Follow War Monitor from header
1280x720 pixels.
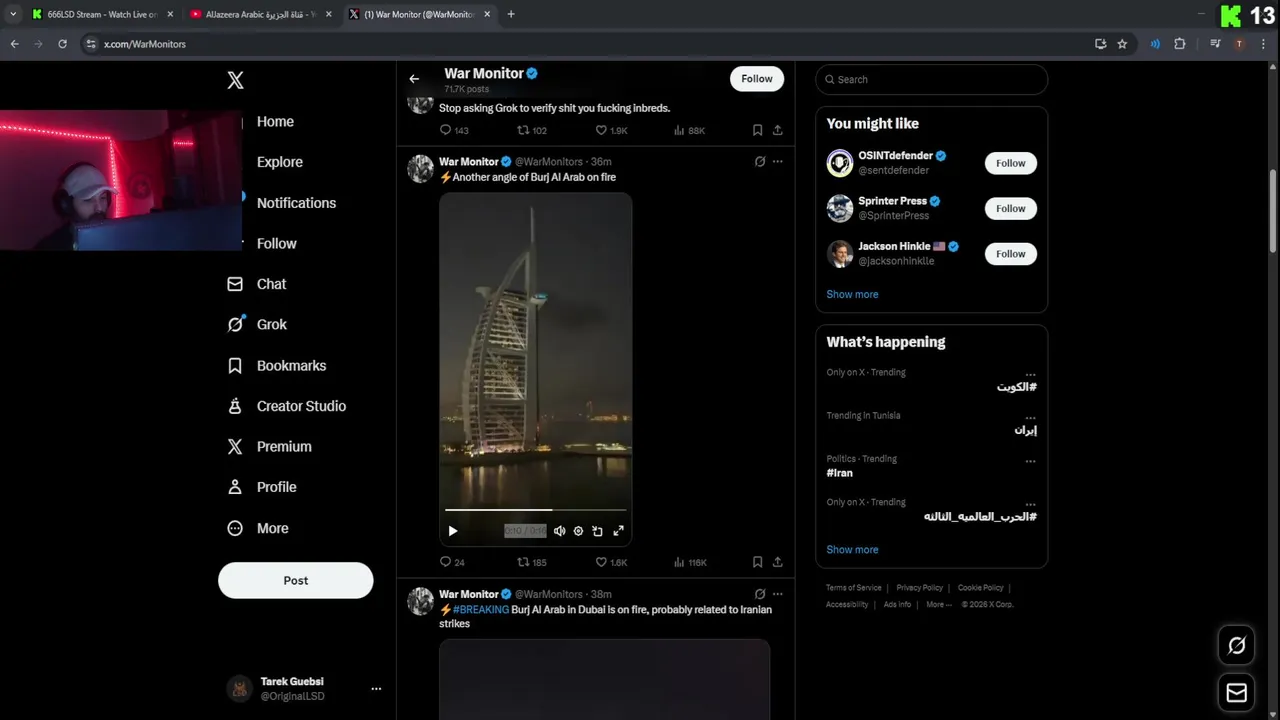click(757, 79)
